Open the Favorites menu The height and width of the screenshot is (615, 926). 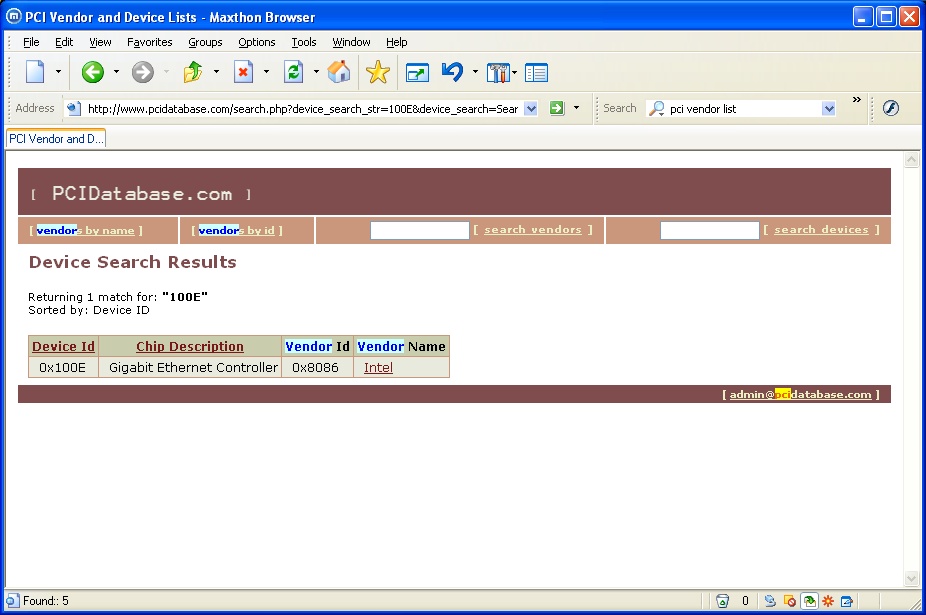(149, 42)
